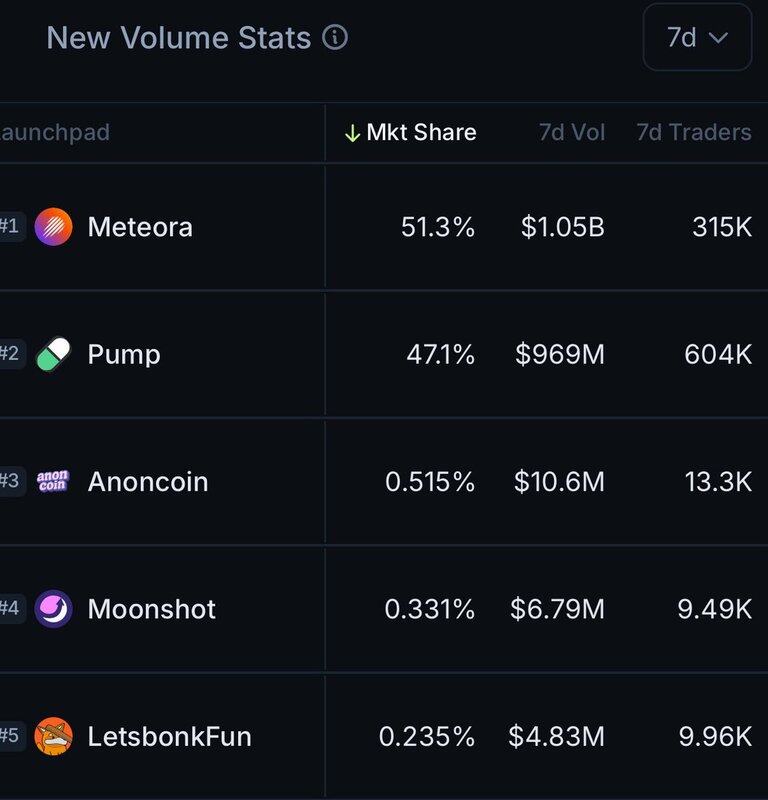Click the Meteora launchpad logo icon
This screenshot has height=800, width=768.
click(x=54, y=227)
